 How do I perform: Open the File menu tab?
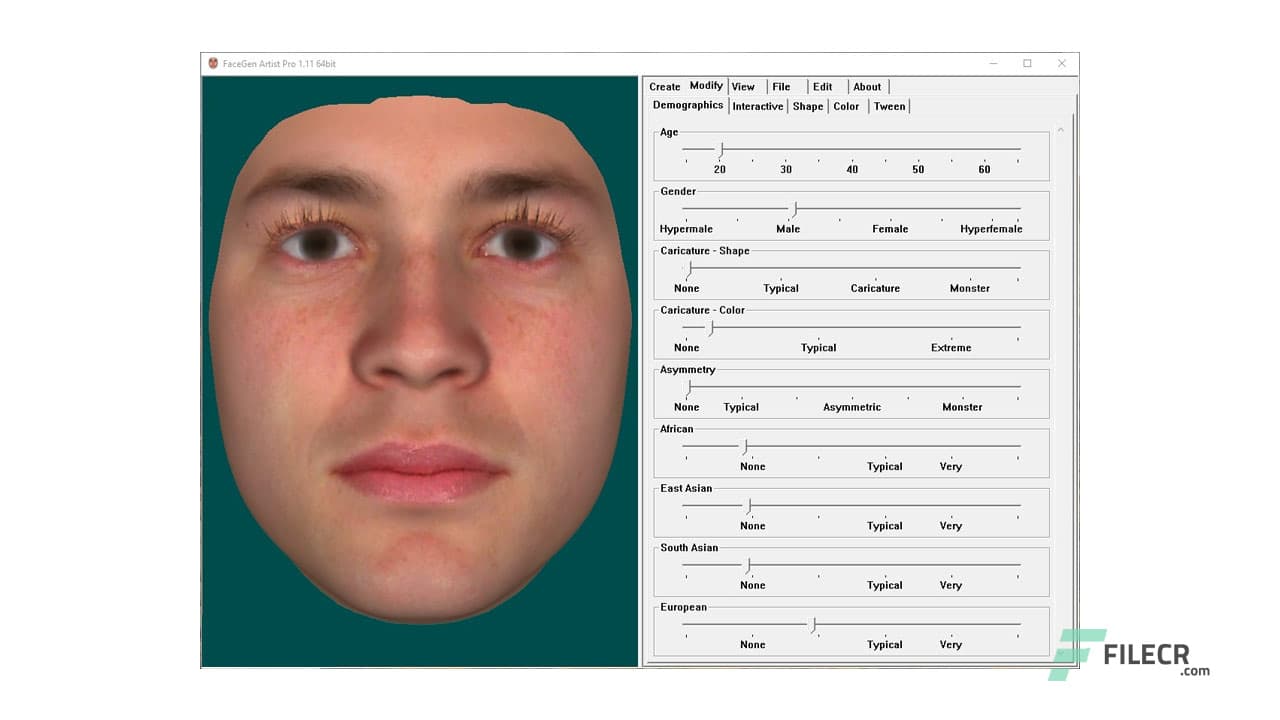[x=781, y=86]
